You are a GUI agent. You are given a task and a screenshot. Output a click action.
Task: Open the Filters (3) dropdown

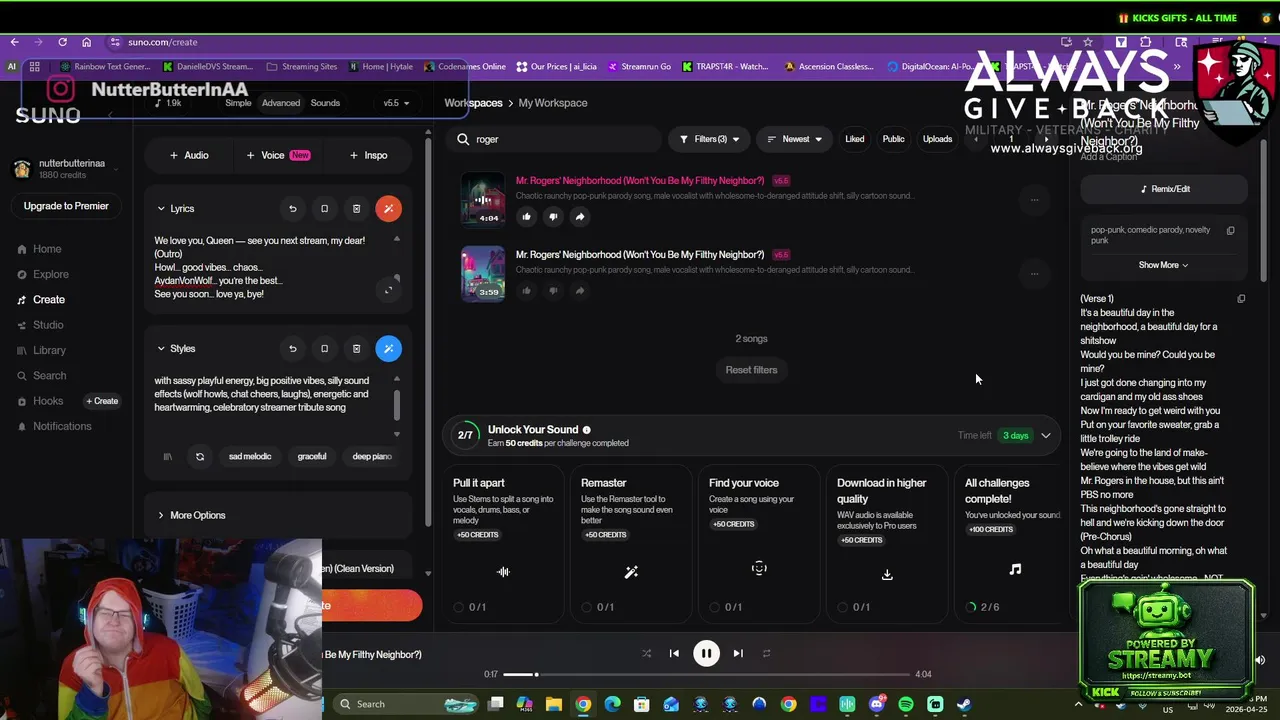coord(709,139)
